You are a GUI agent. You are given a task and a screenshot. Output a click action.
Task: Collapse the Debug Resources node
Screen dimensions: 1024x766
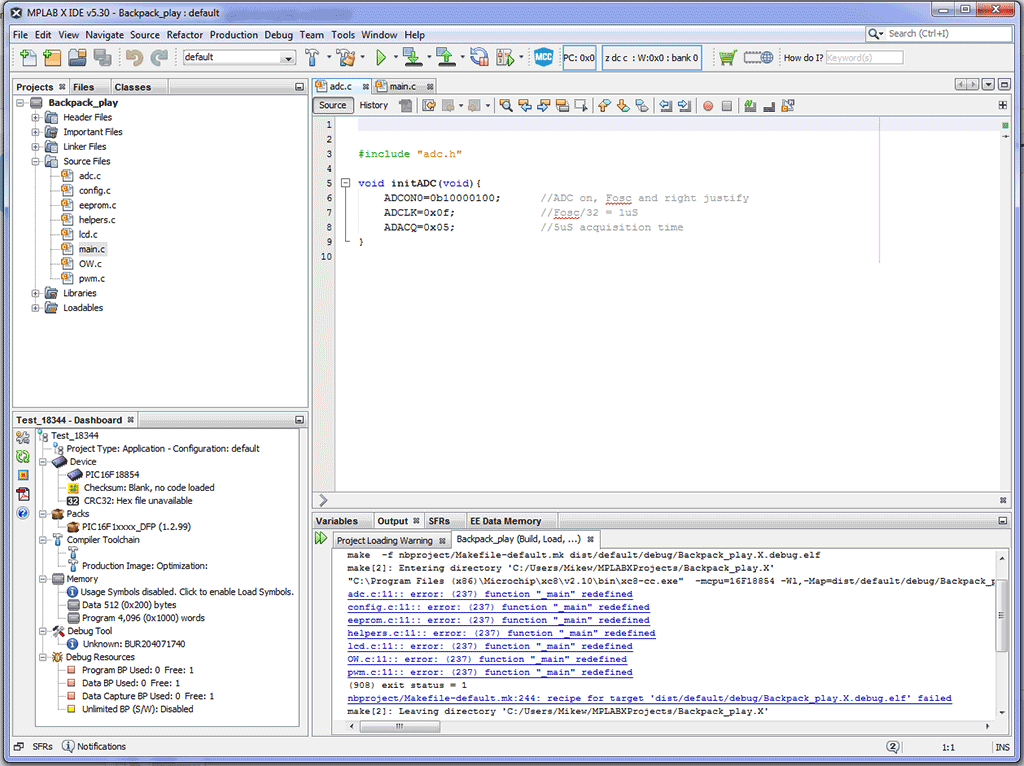[x=43, y=657]
